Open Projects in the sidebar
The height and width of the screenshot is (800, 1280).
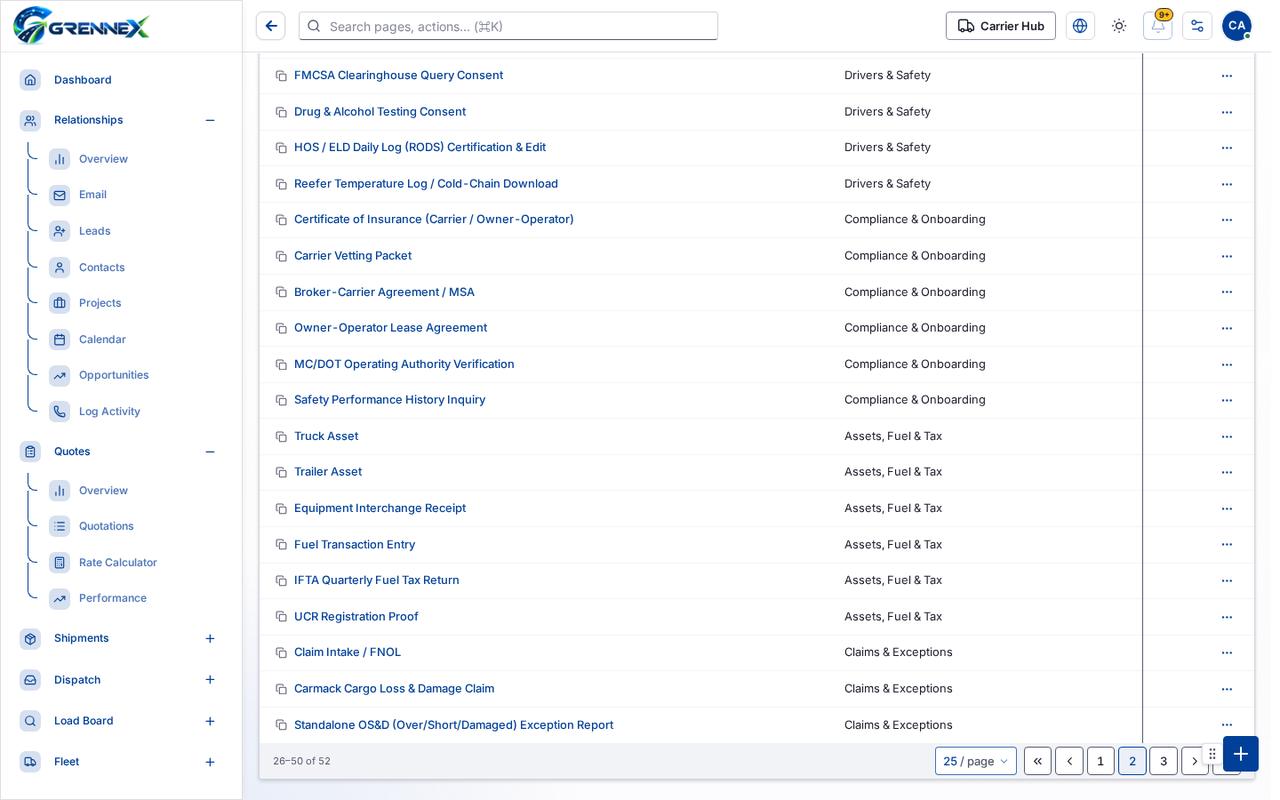[100, 303]
